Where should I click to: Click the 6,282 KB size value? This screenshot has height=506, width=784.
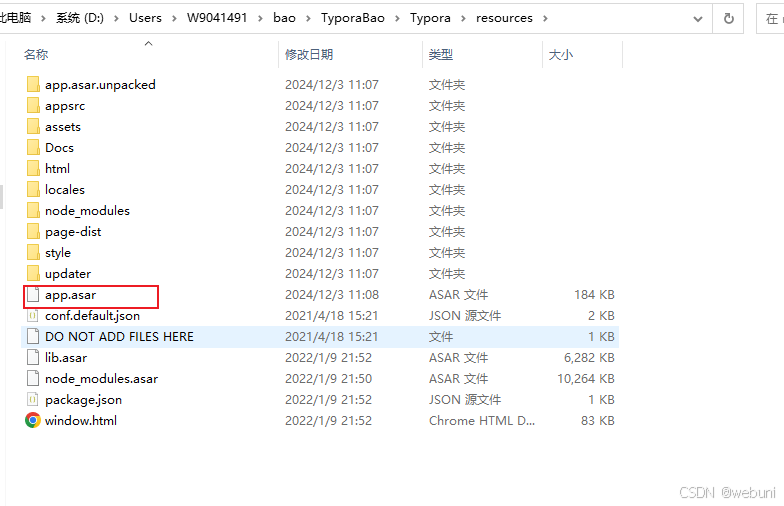click(589, 358)
